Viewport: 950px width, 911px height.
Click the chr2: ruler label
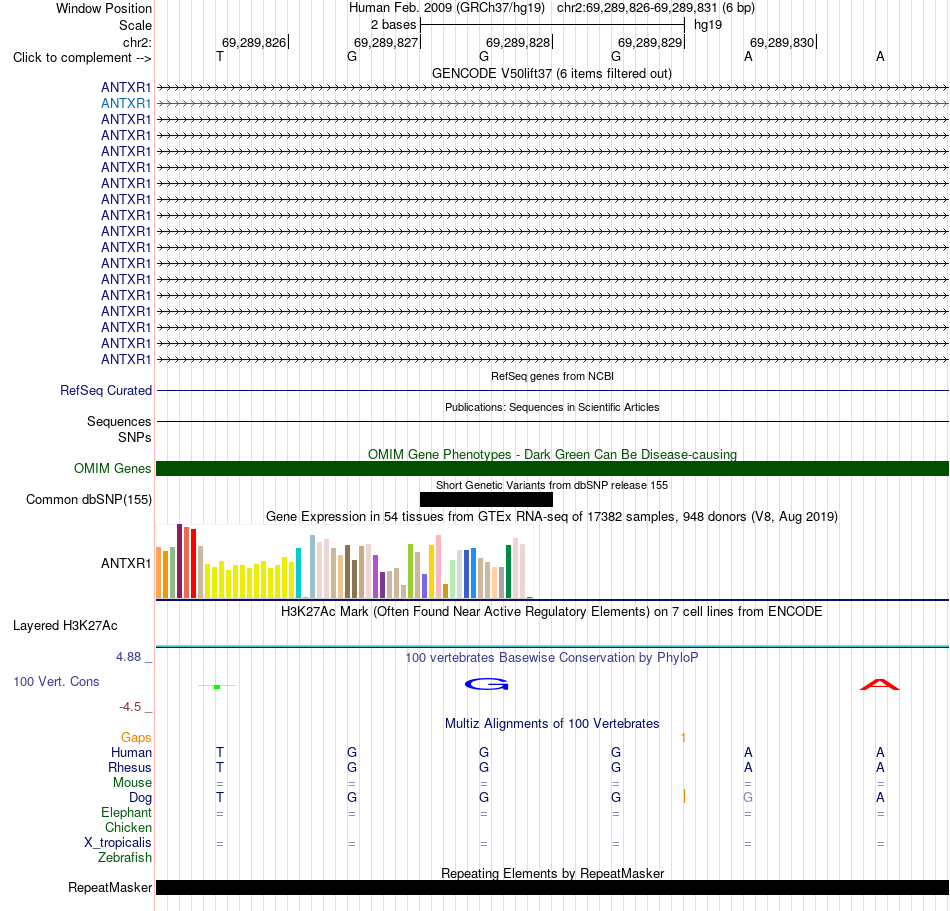click(137, 42)
